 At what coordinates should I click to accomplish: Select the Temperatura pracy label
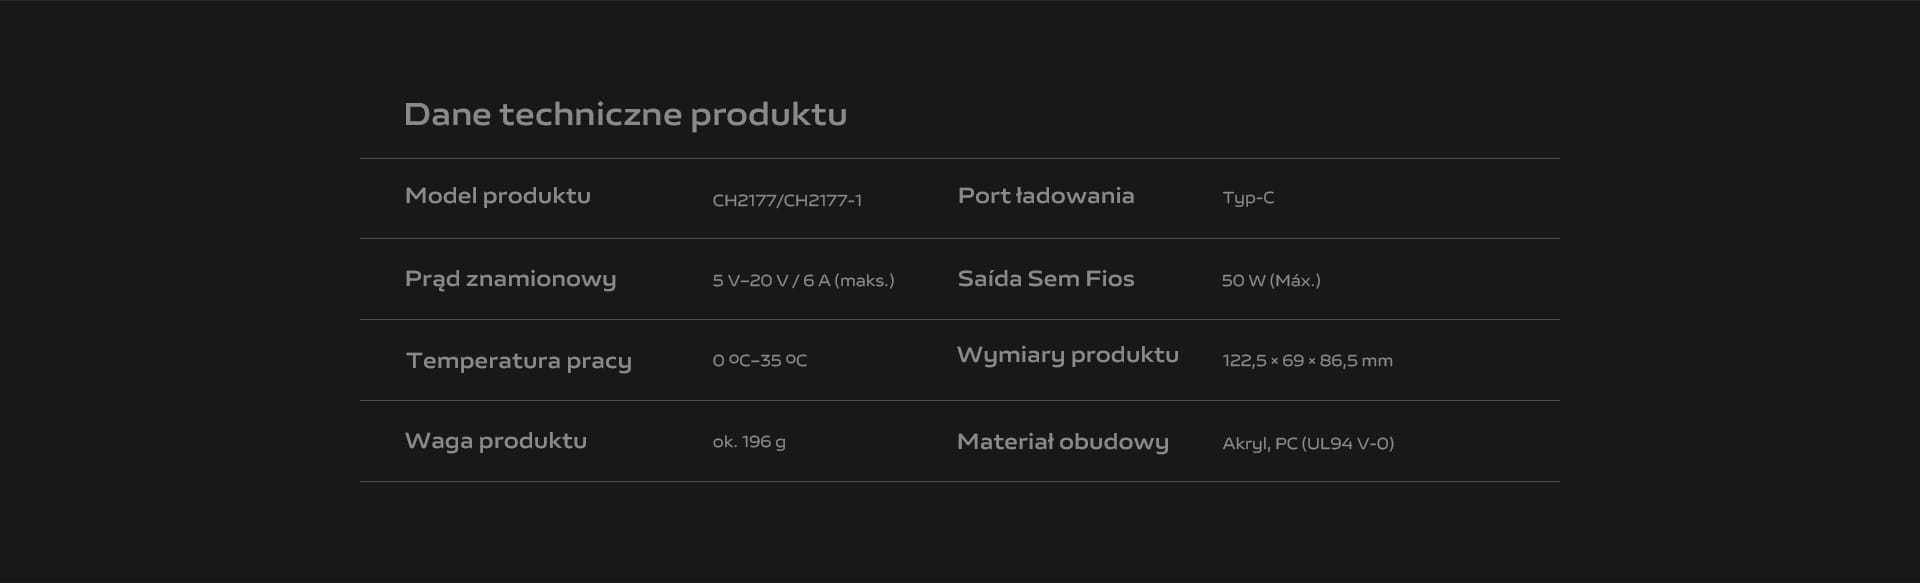click(518, 361)
